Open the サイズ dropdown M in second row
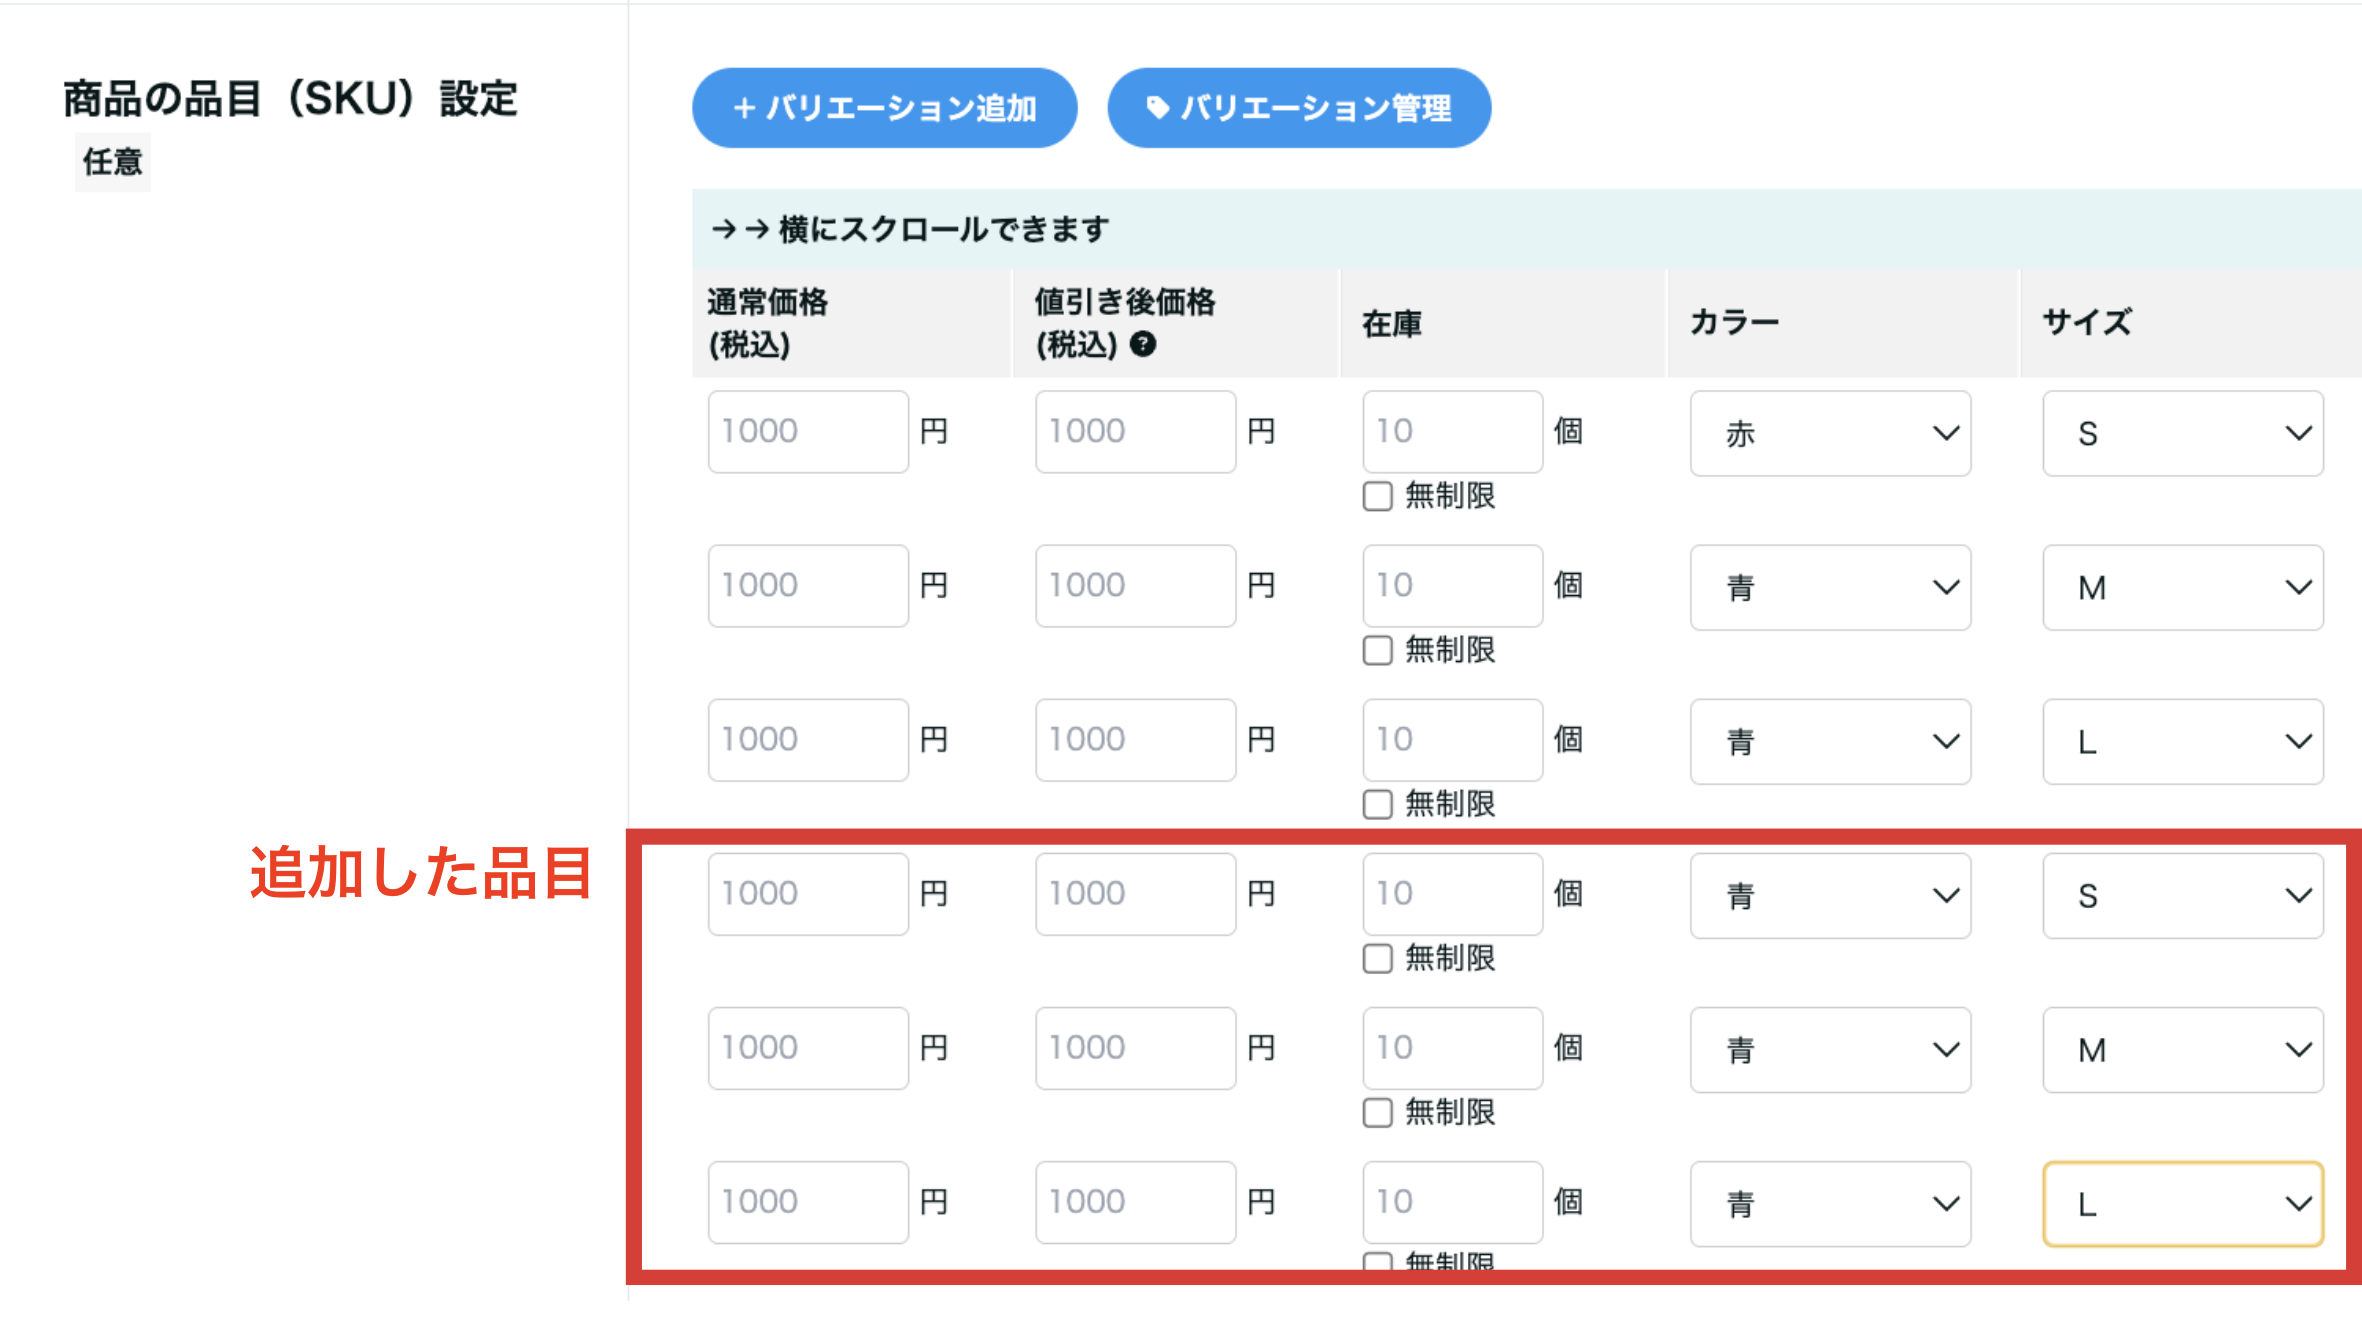 (2183, 587)
